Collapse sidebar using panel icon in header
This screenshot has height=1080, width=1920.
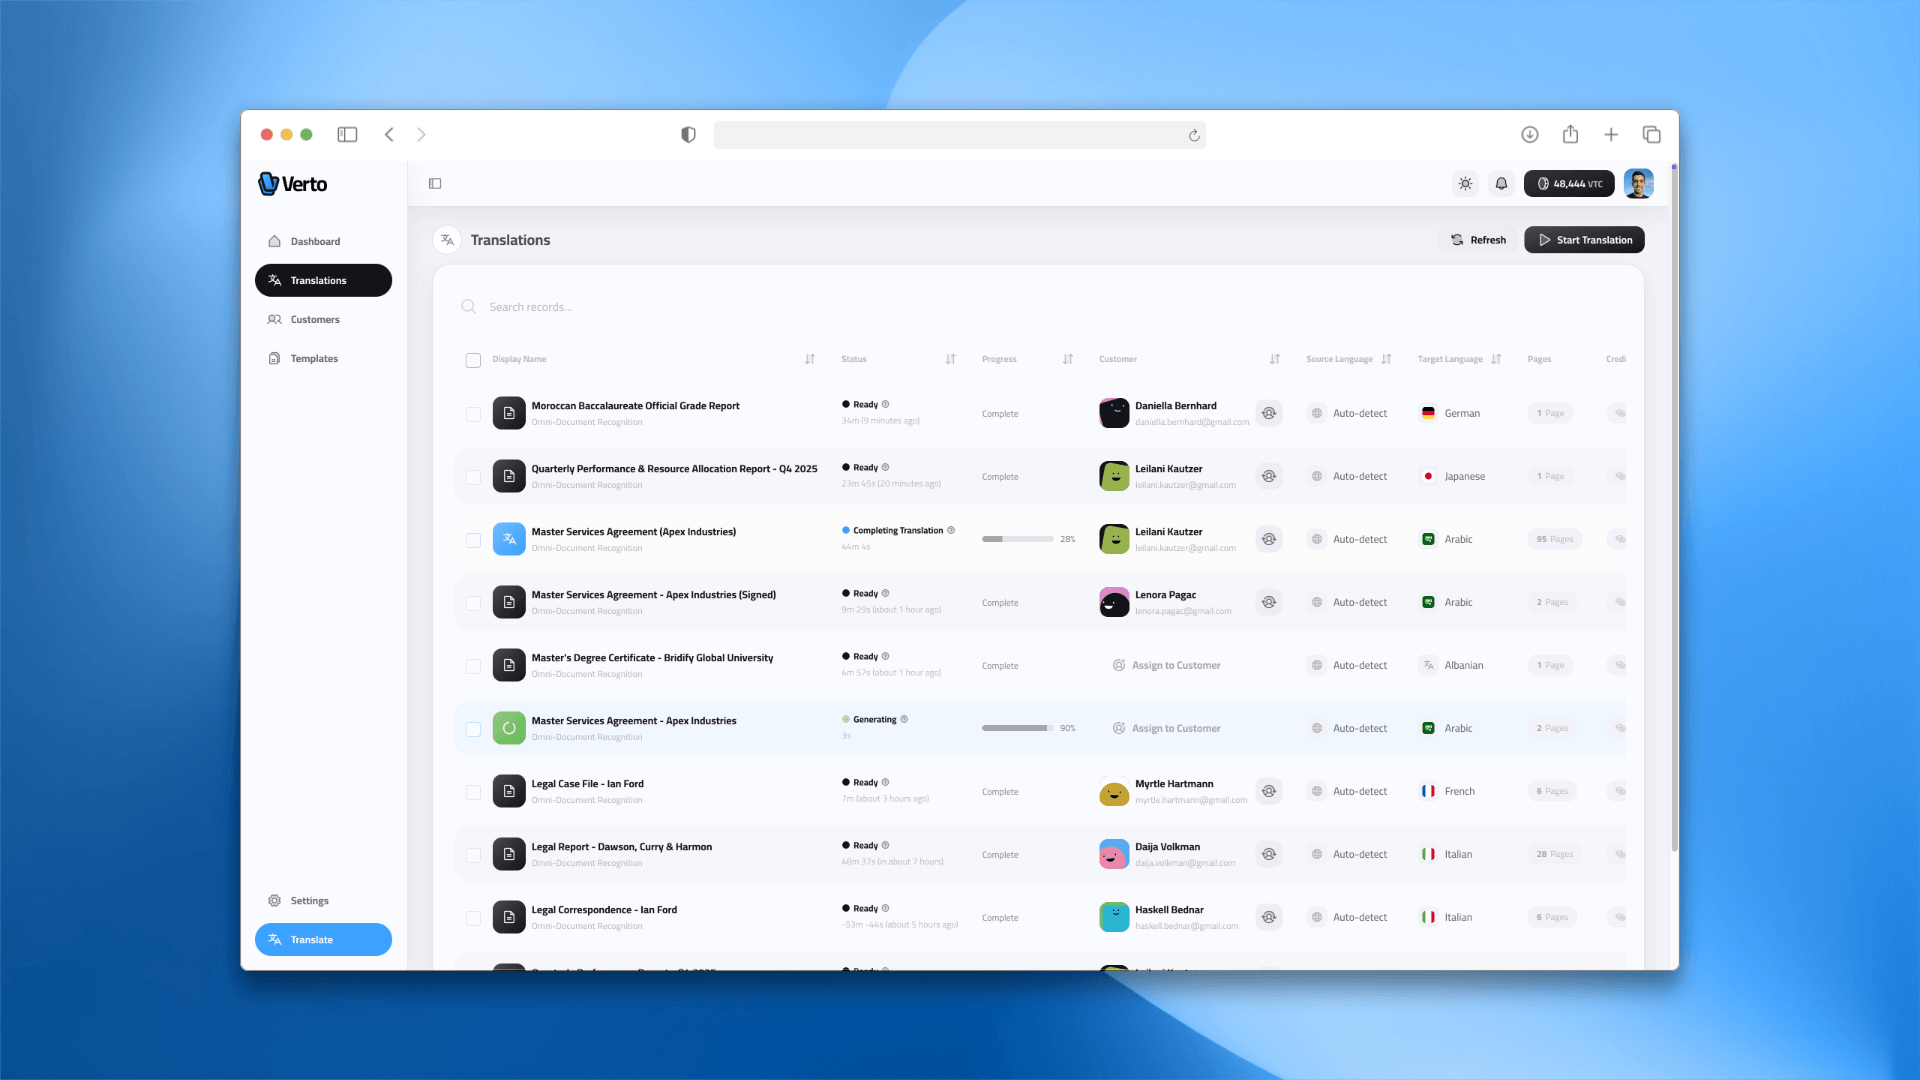(435, 184)
